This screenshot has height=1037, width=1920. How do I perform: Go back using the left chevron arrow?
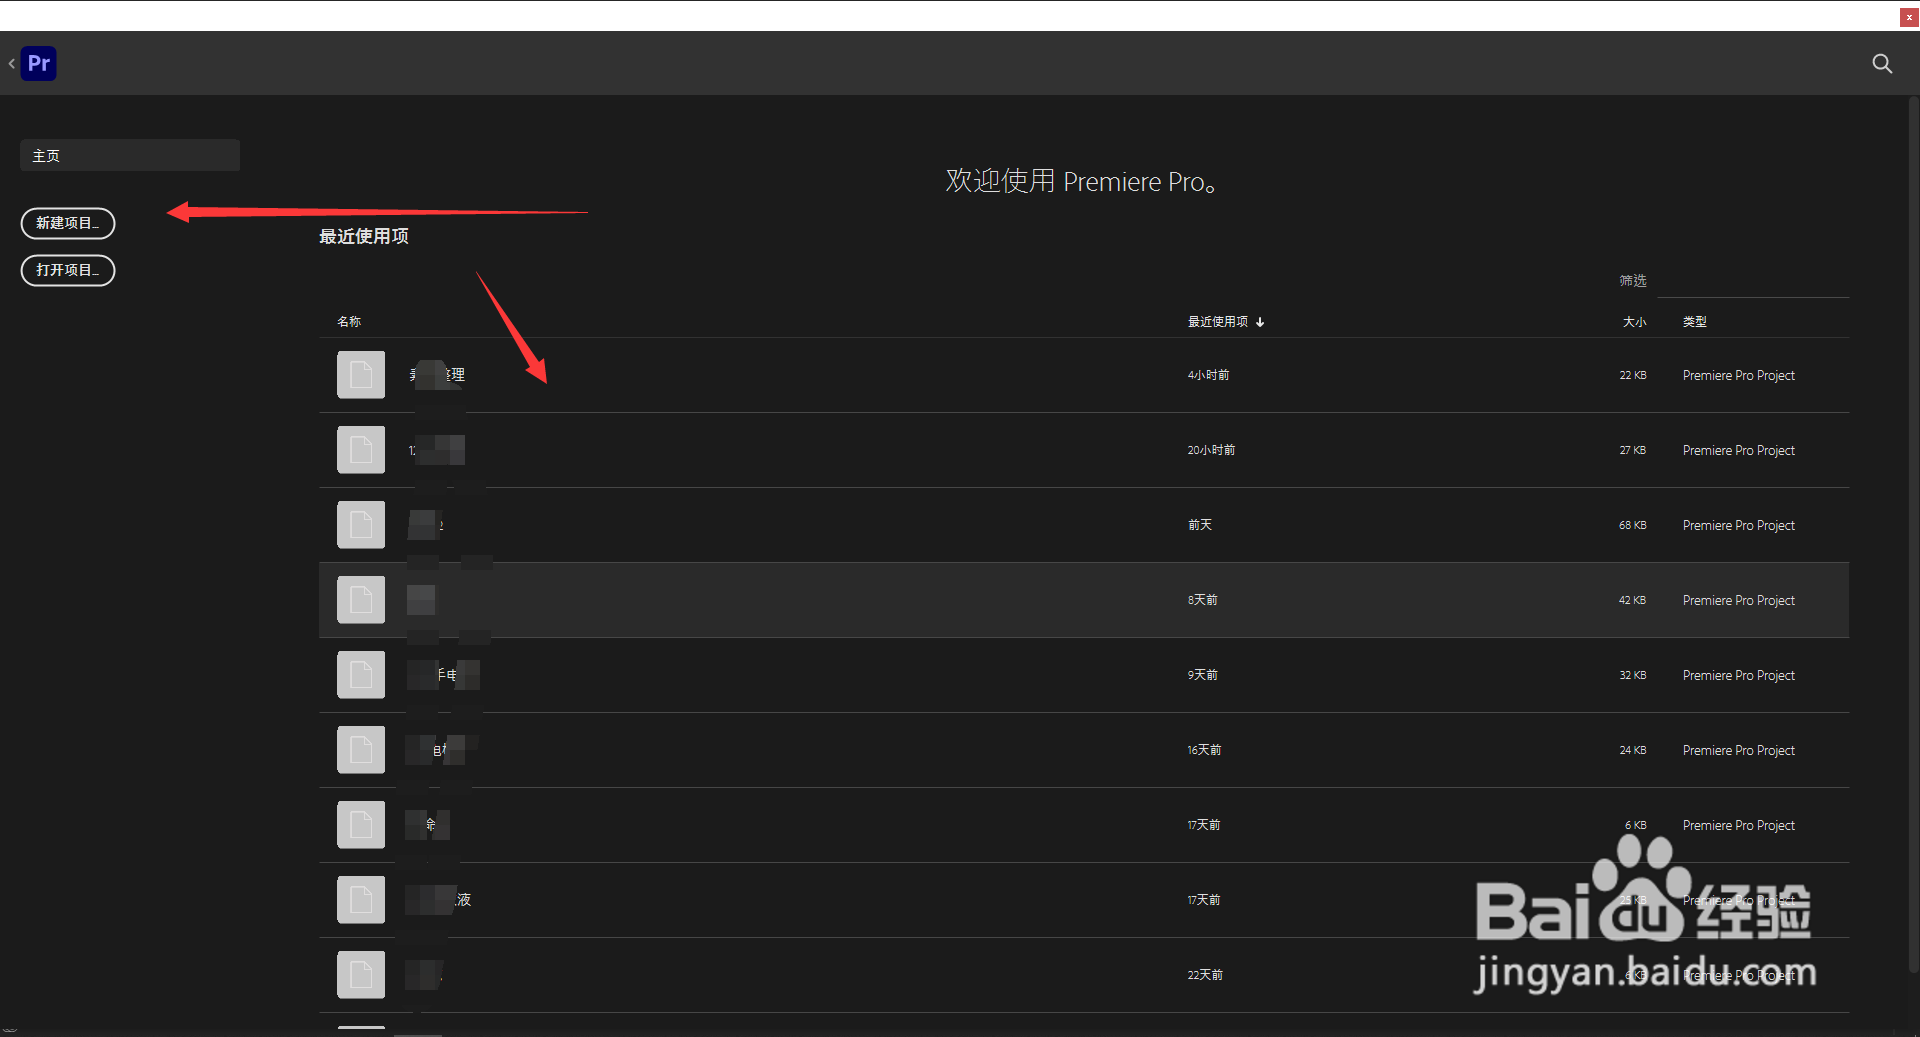(x=11, y=64)
